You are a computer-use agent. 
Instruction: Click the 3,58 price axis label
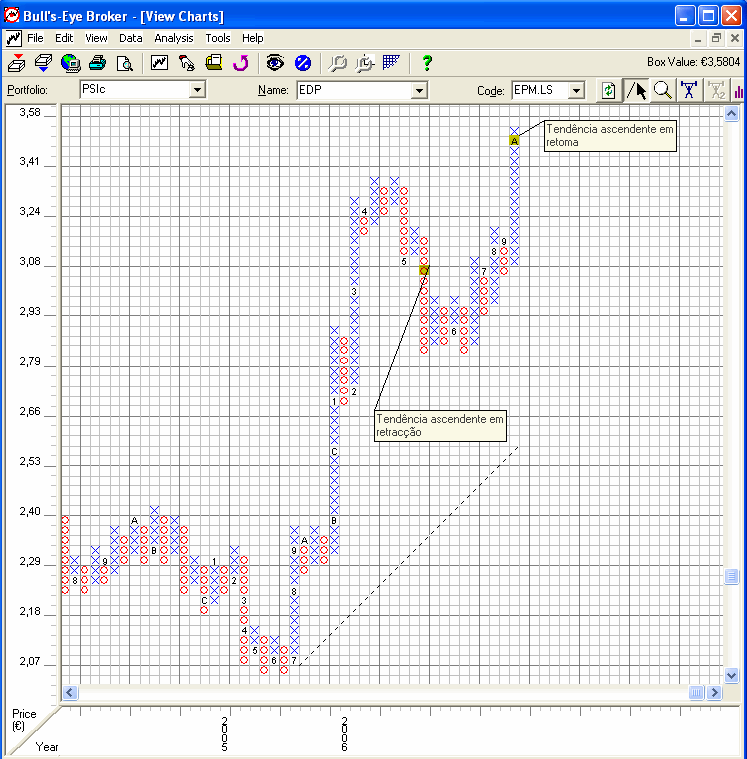(30, 112)
